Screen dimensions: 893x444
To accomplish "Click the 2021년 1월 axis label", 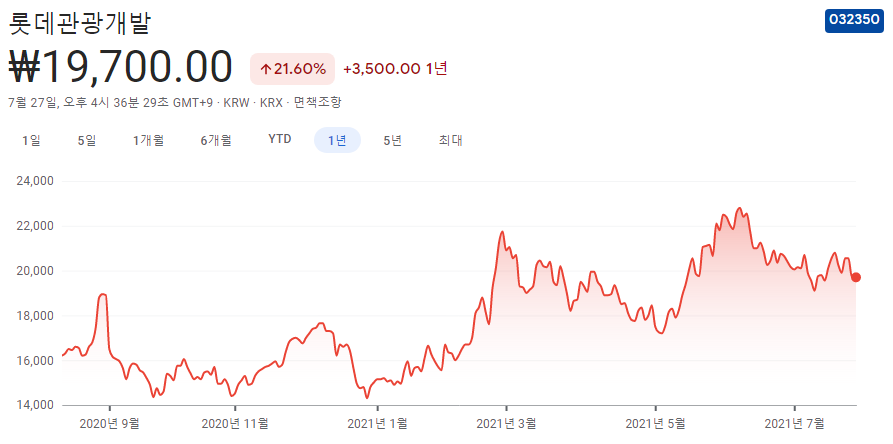I will pyautogui.click(x=378, y=423).
